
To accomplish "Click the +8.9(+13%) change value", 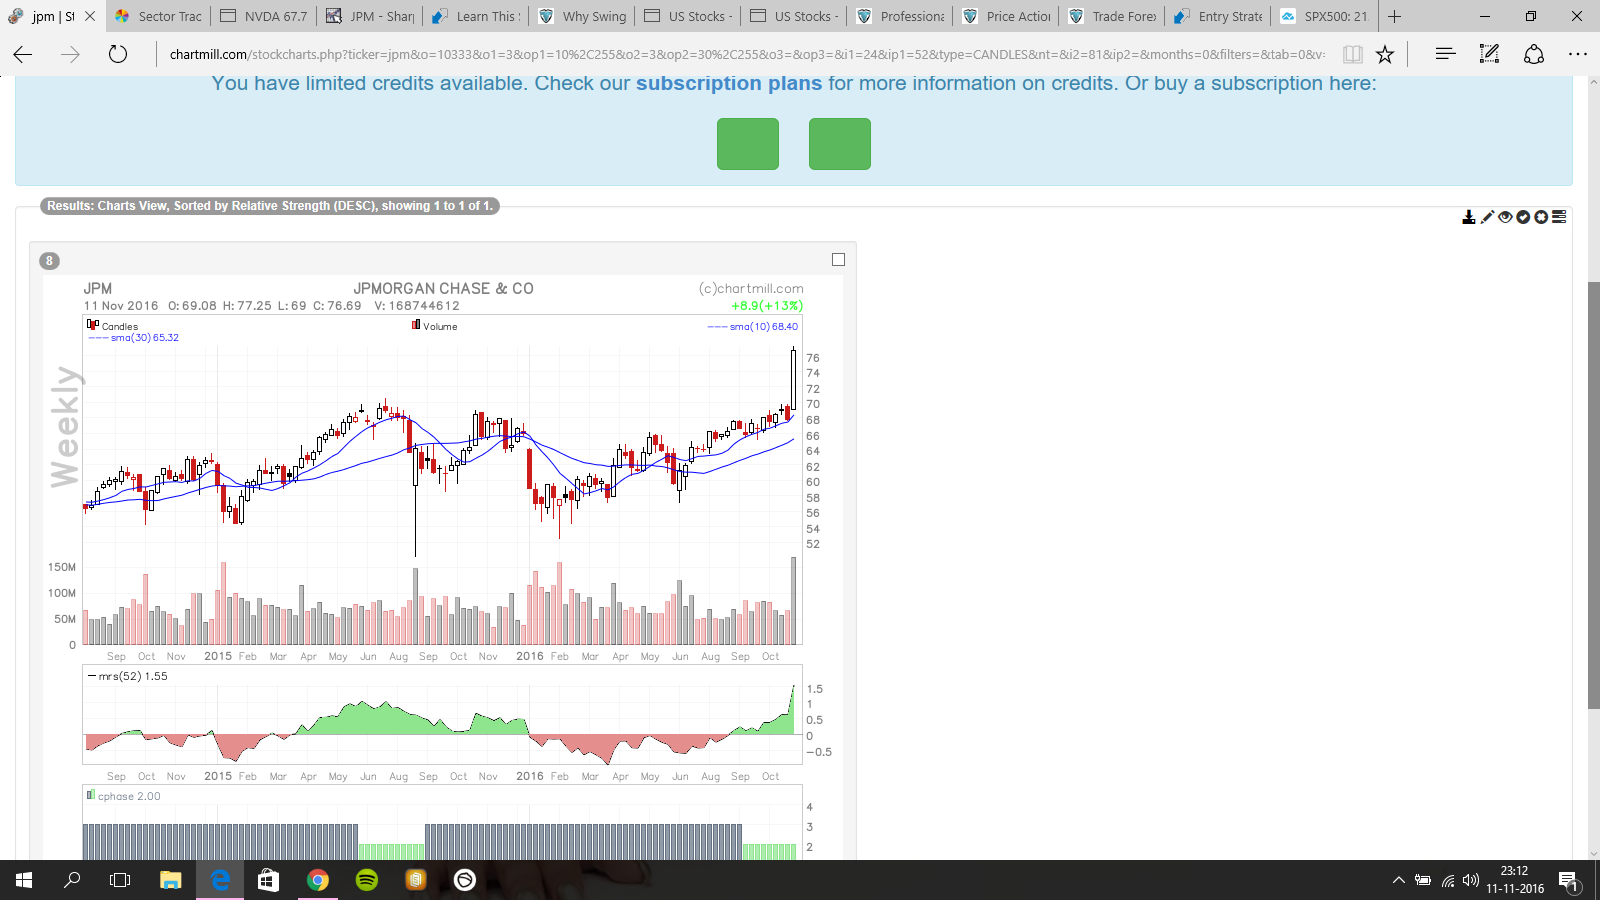I will click(767, 306).
